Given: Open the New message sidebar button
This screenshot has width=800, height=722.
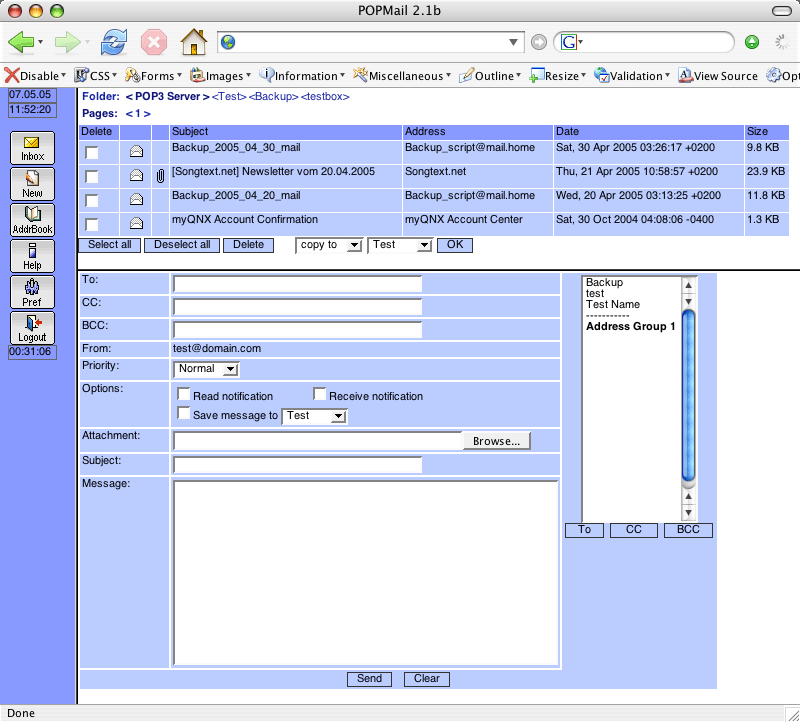Looking at the screenshot, I should pos(32,184).
